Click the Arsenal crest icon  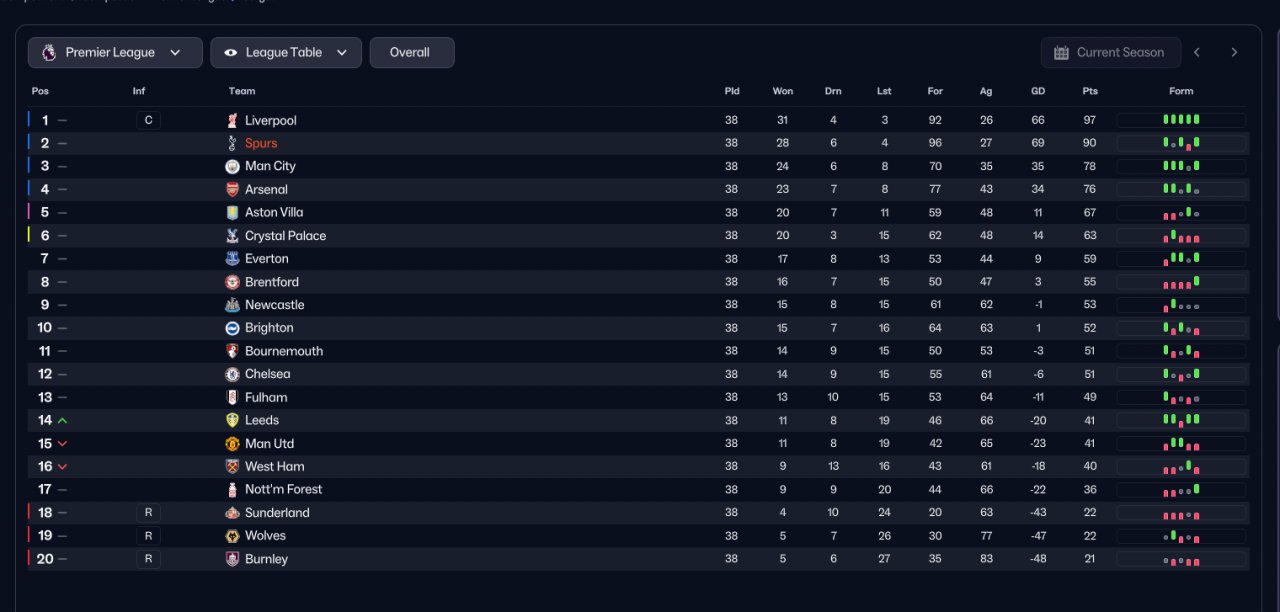232,189
